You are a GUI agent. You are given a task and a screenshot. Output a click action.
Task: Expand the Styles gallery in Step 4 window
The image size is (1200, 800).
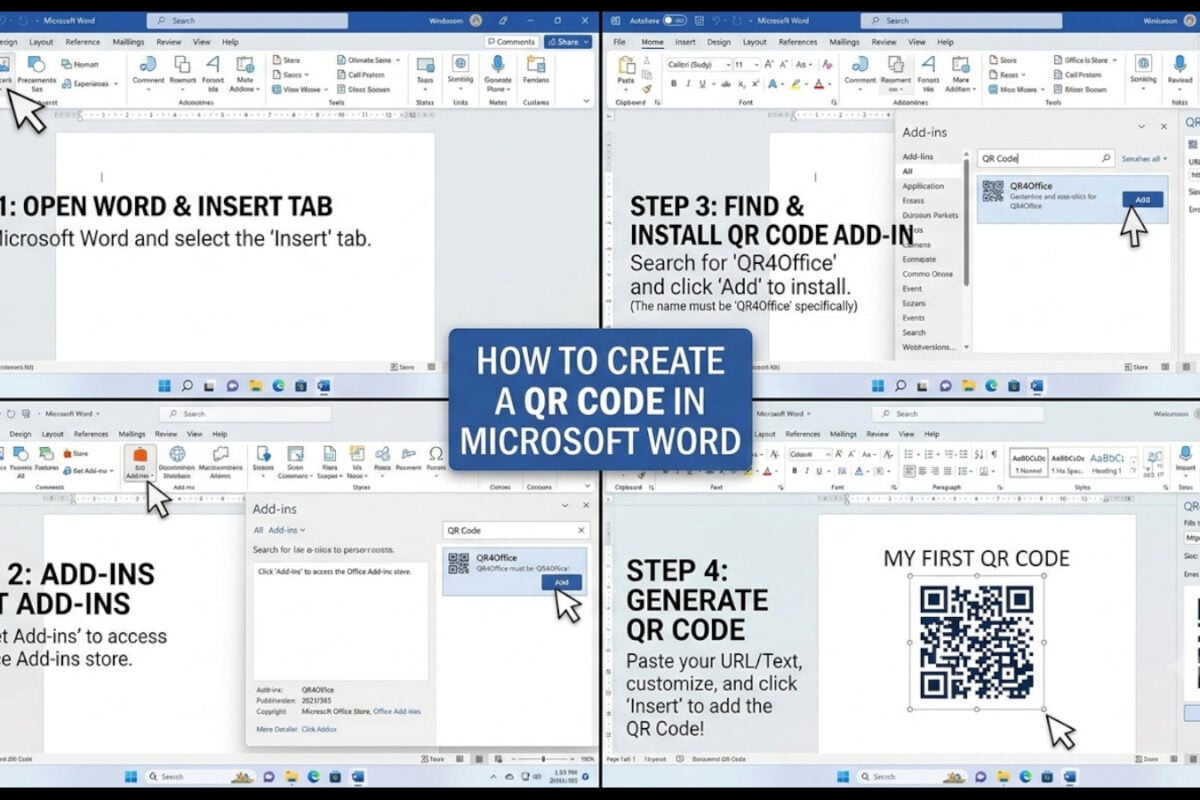click(x=1133, y=471)
